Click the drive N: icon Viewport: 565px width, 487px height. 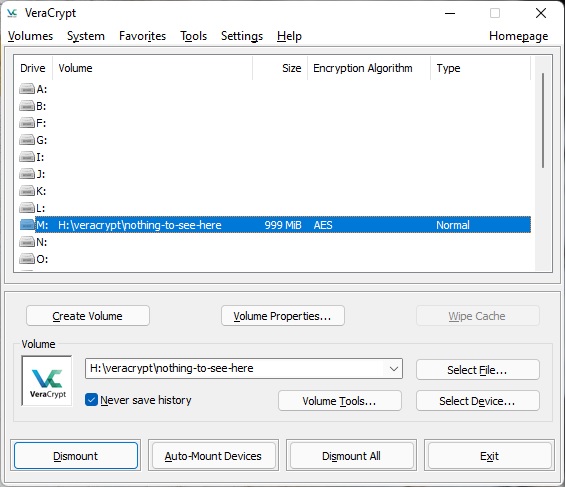[27, 242]
